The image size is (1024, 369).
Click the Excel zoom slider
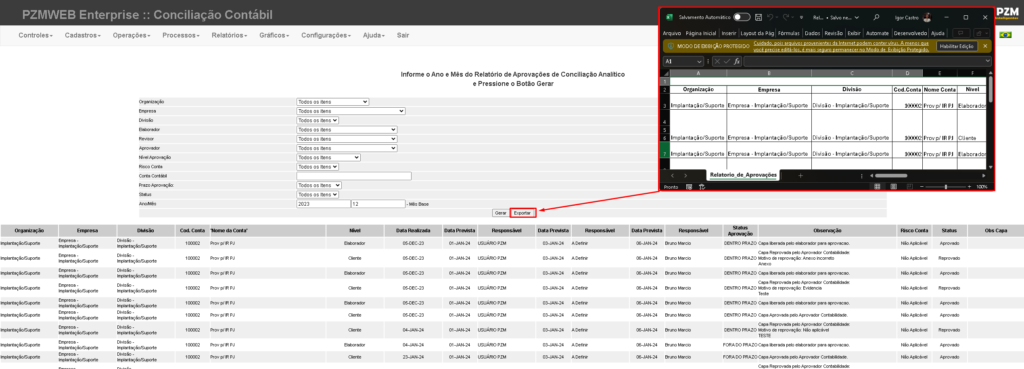click(x=946, y=187)
